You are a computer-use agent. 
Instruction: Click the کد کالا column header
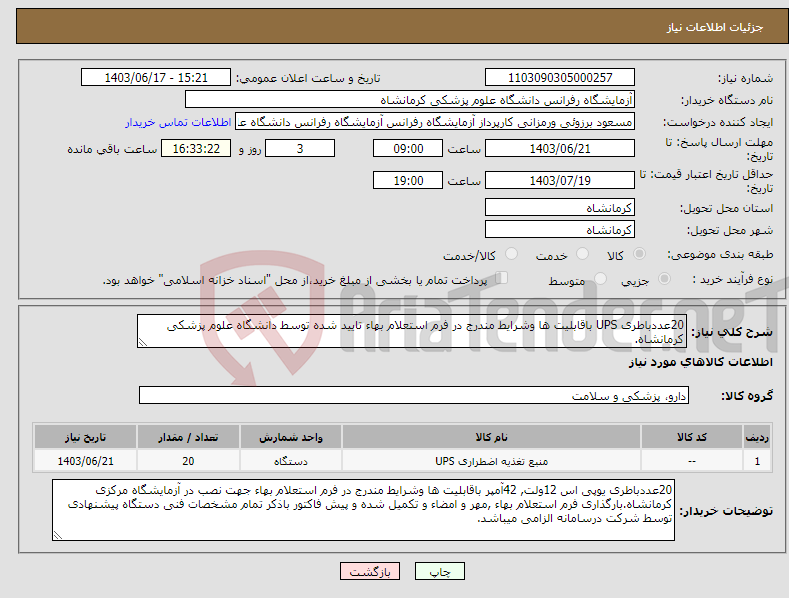click(692, 437)
